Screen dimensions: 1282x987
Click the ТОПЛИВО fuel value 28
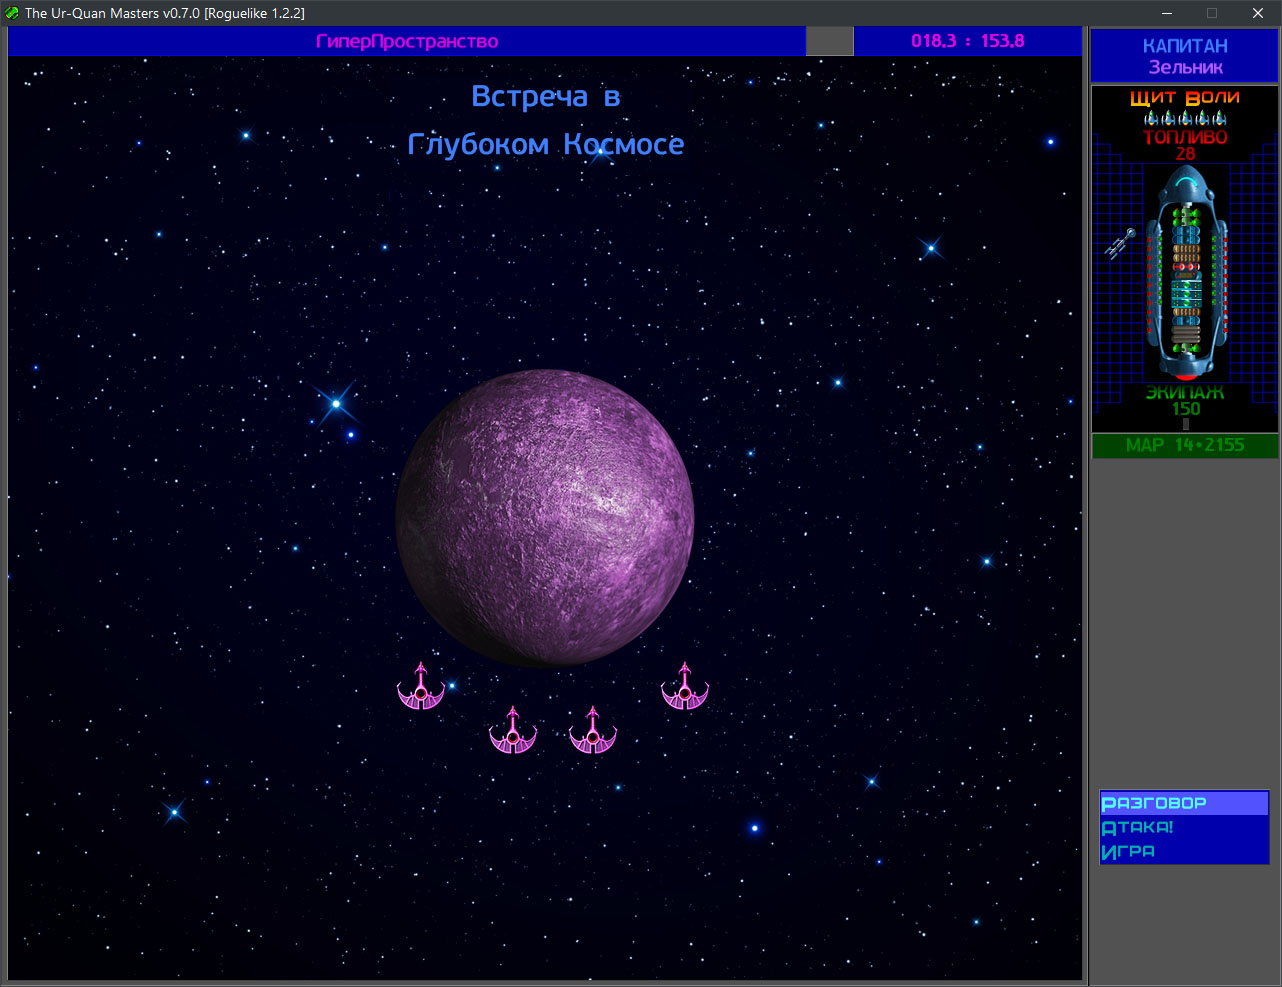(1185, 154)
